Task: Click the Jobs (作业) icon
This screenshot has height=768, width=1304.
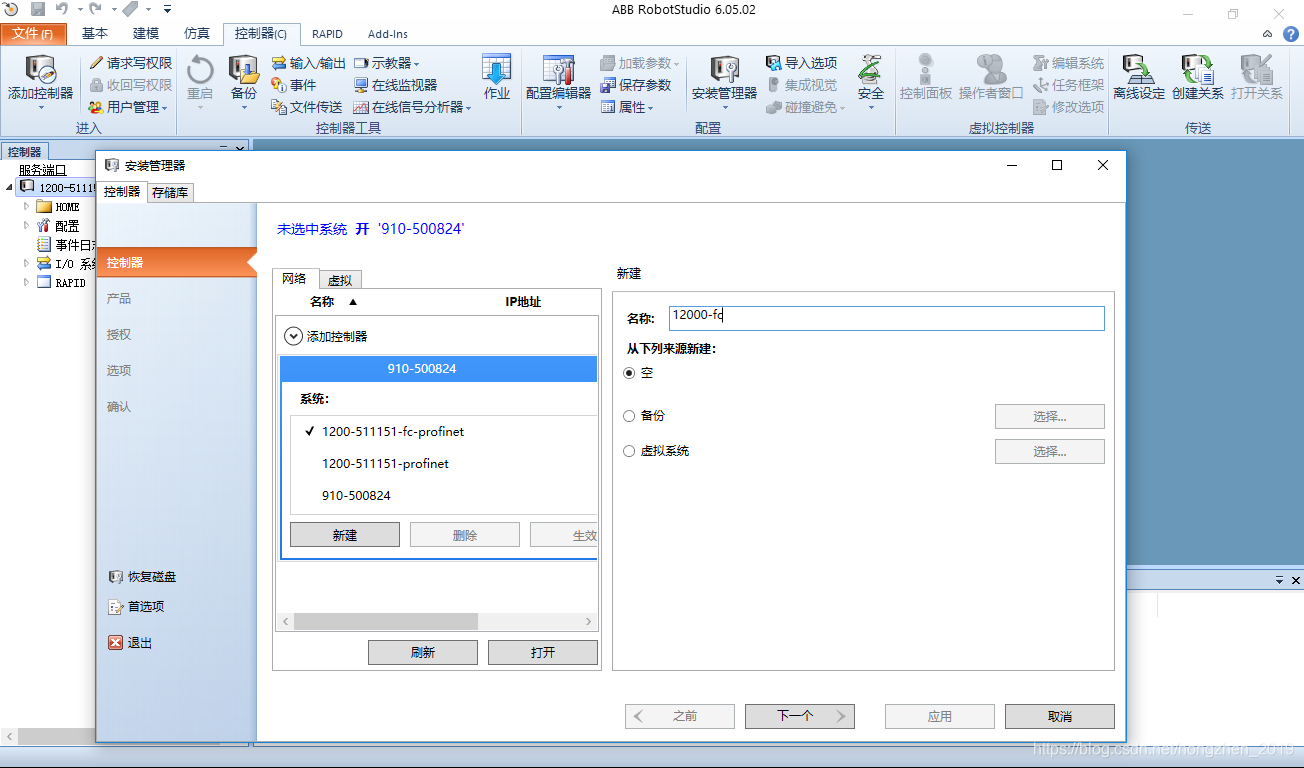Action: click(x=497, y=79)
